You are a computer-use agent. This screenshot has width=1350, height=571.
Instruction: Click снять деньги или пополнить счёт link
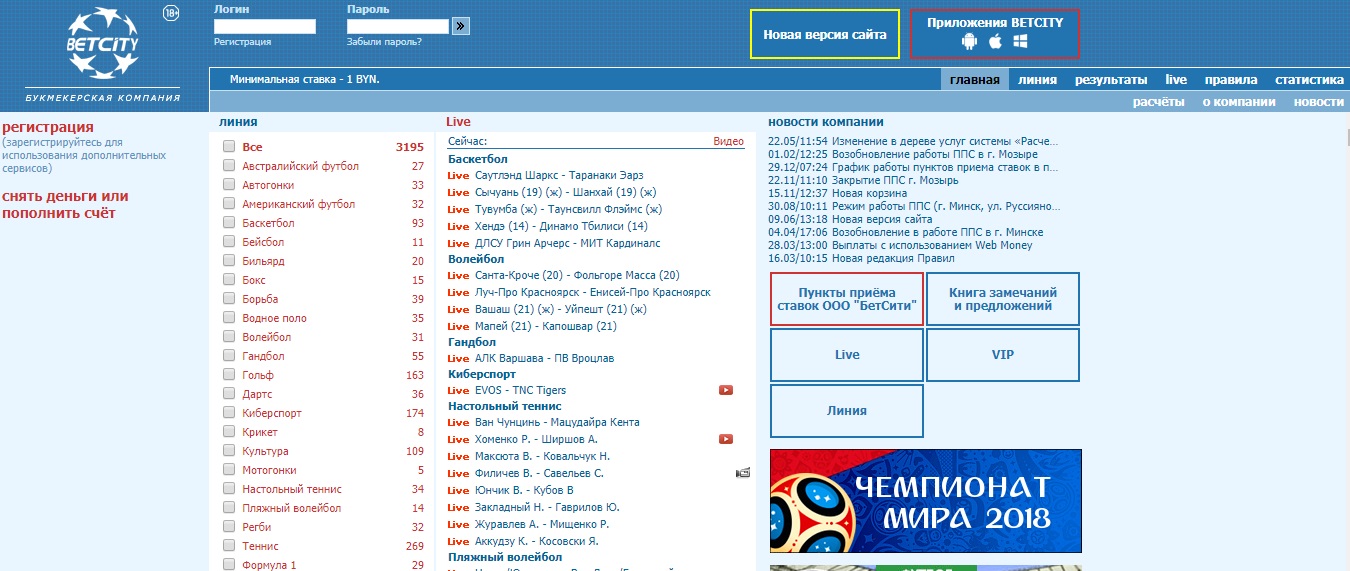65,205
